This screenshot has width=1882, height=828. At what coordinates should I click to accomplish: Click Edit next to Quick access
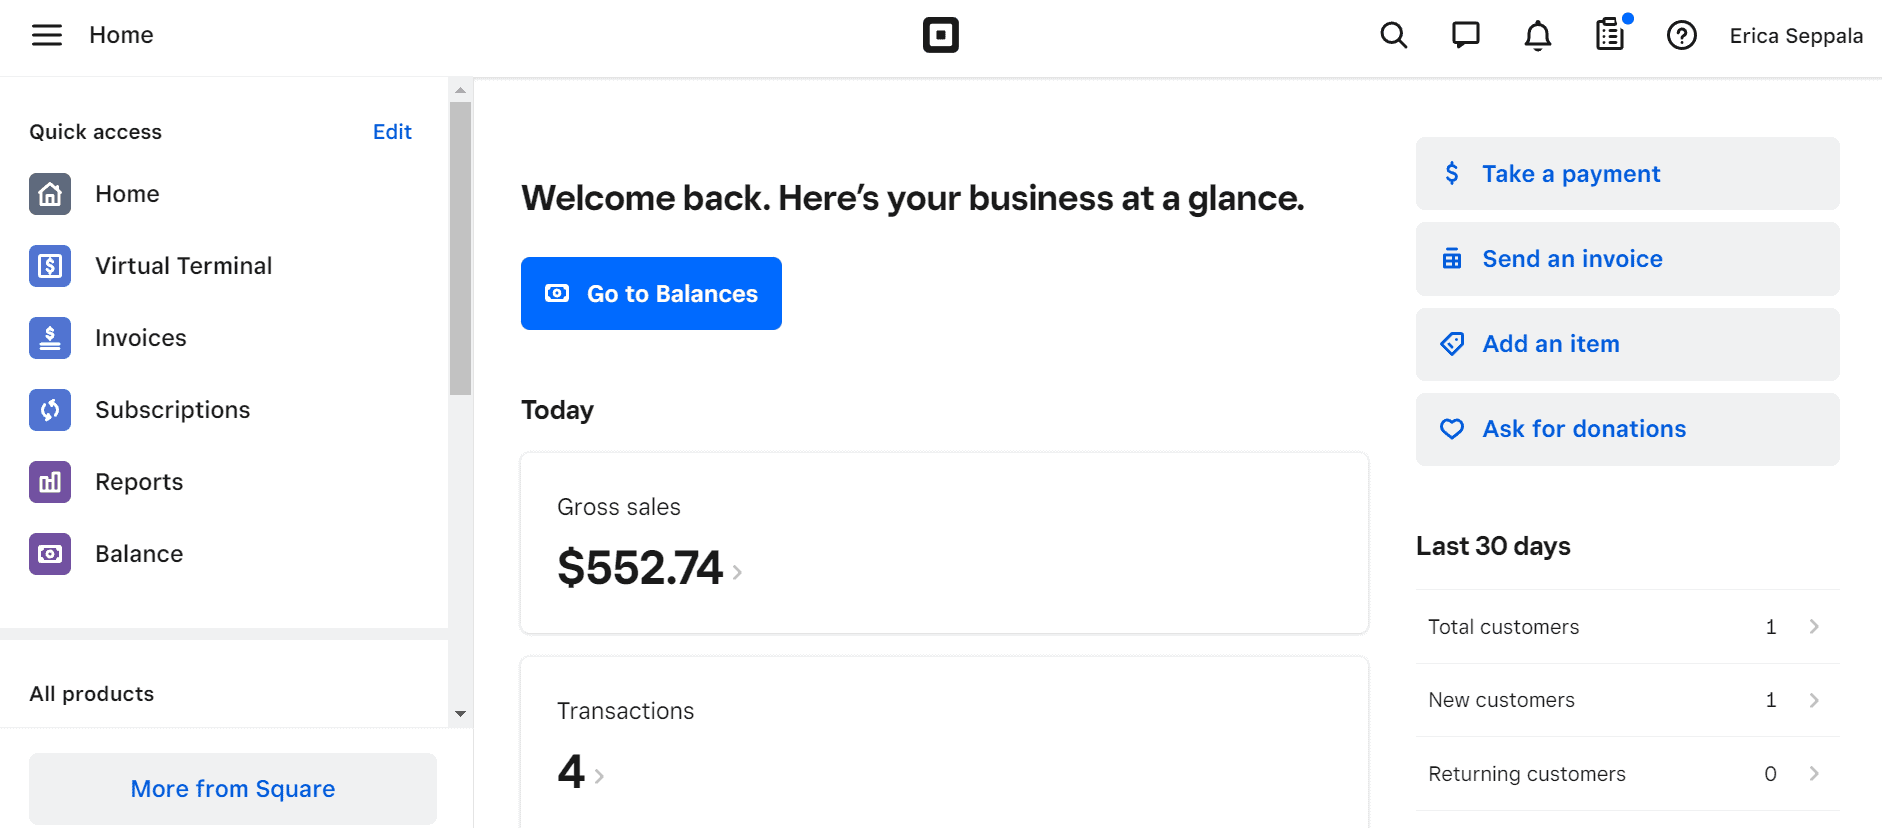[392, 132]
